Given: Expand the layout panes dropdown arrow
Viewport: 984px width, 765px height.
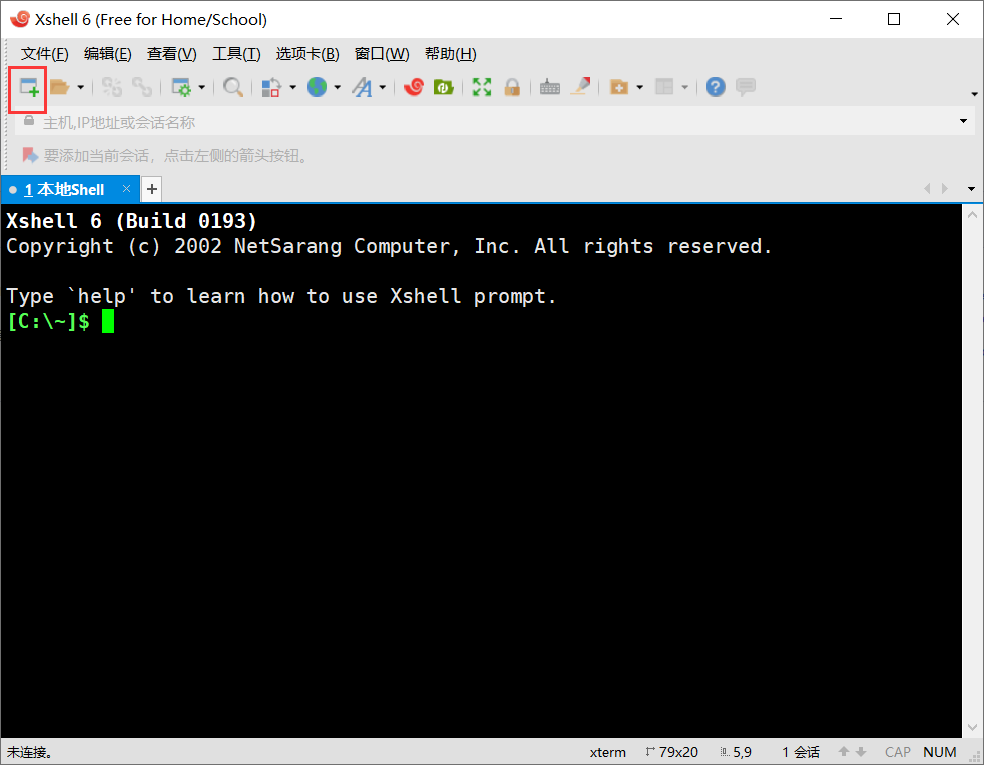Looking at the screenshot, I should tap(685, 87).
